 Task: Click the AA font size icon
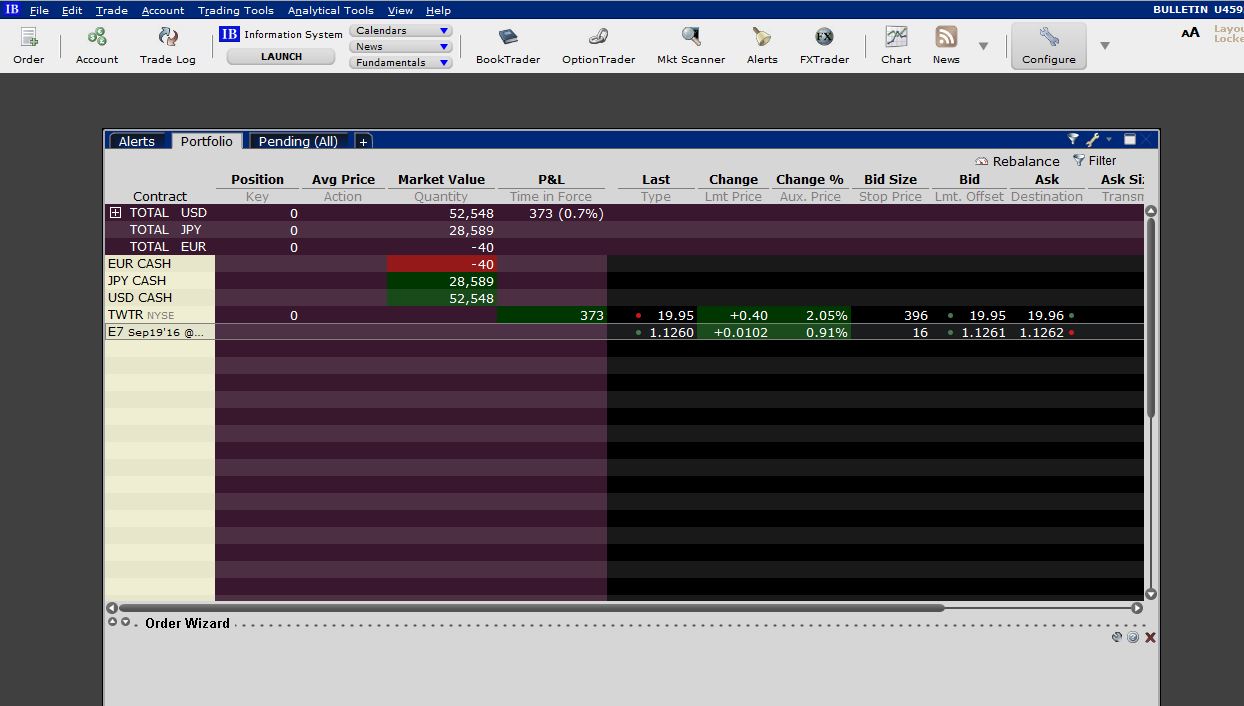[1190, 33]
